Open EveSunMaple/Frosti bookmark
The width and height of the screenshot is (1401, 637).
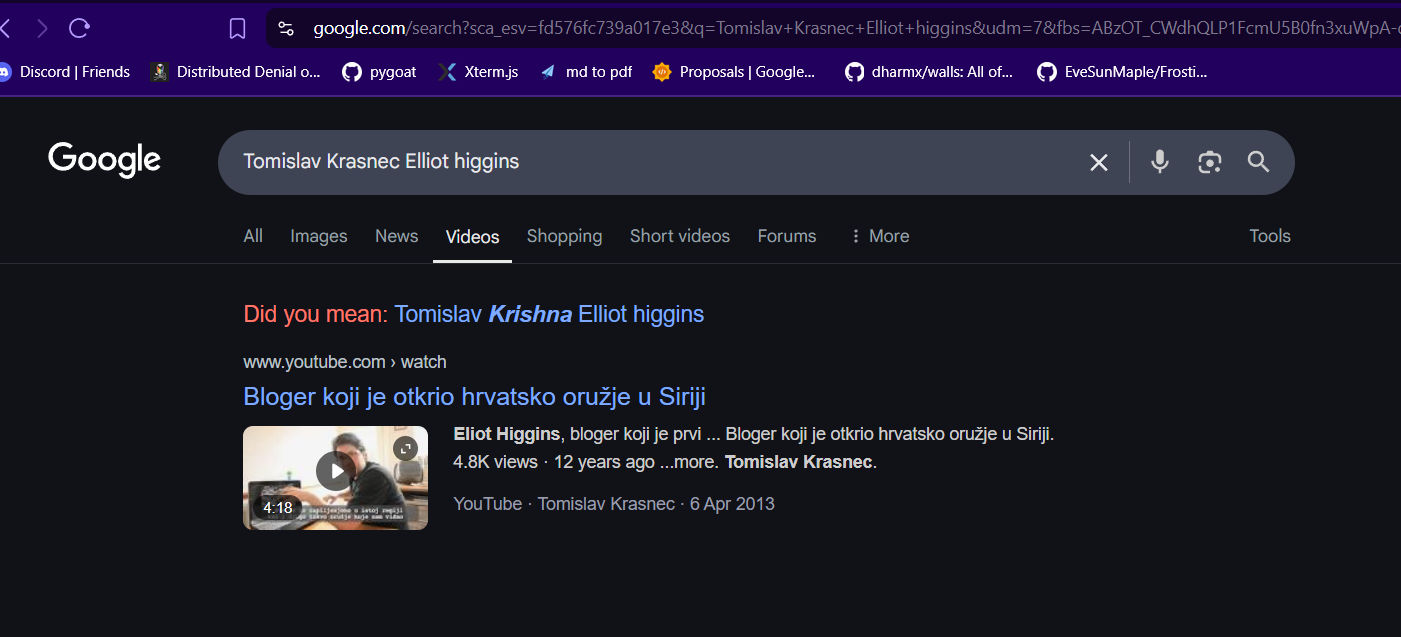(1122, 72)
